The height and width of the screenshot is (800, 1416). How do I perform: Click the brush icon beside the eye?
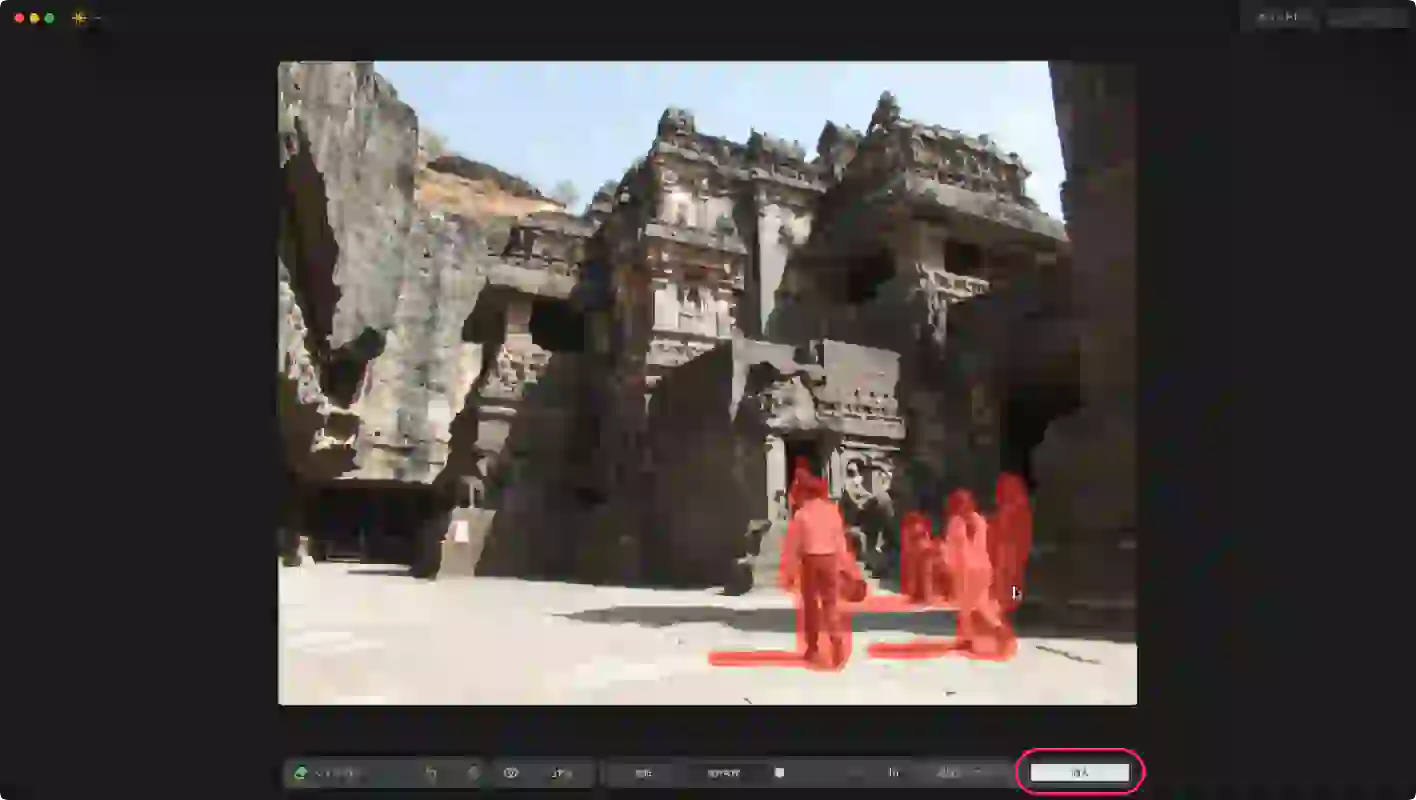click(561, 773)
